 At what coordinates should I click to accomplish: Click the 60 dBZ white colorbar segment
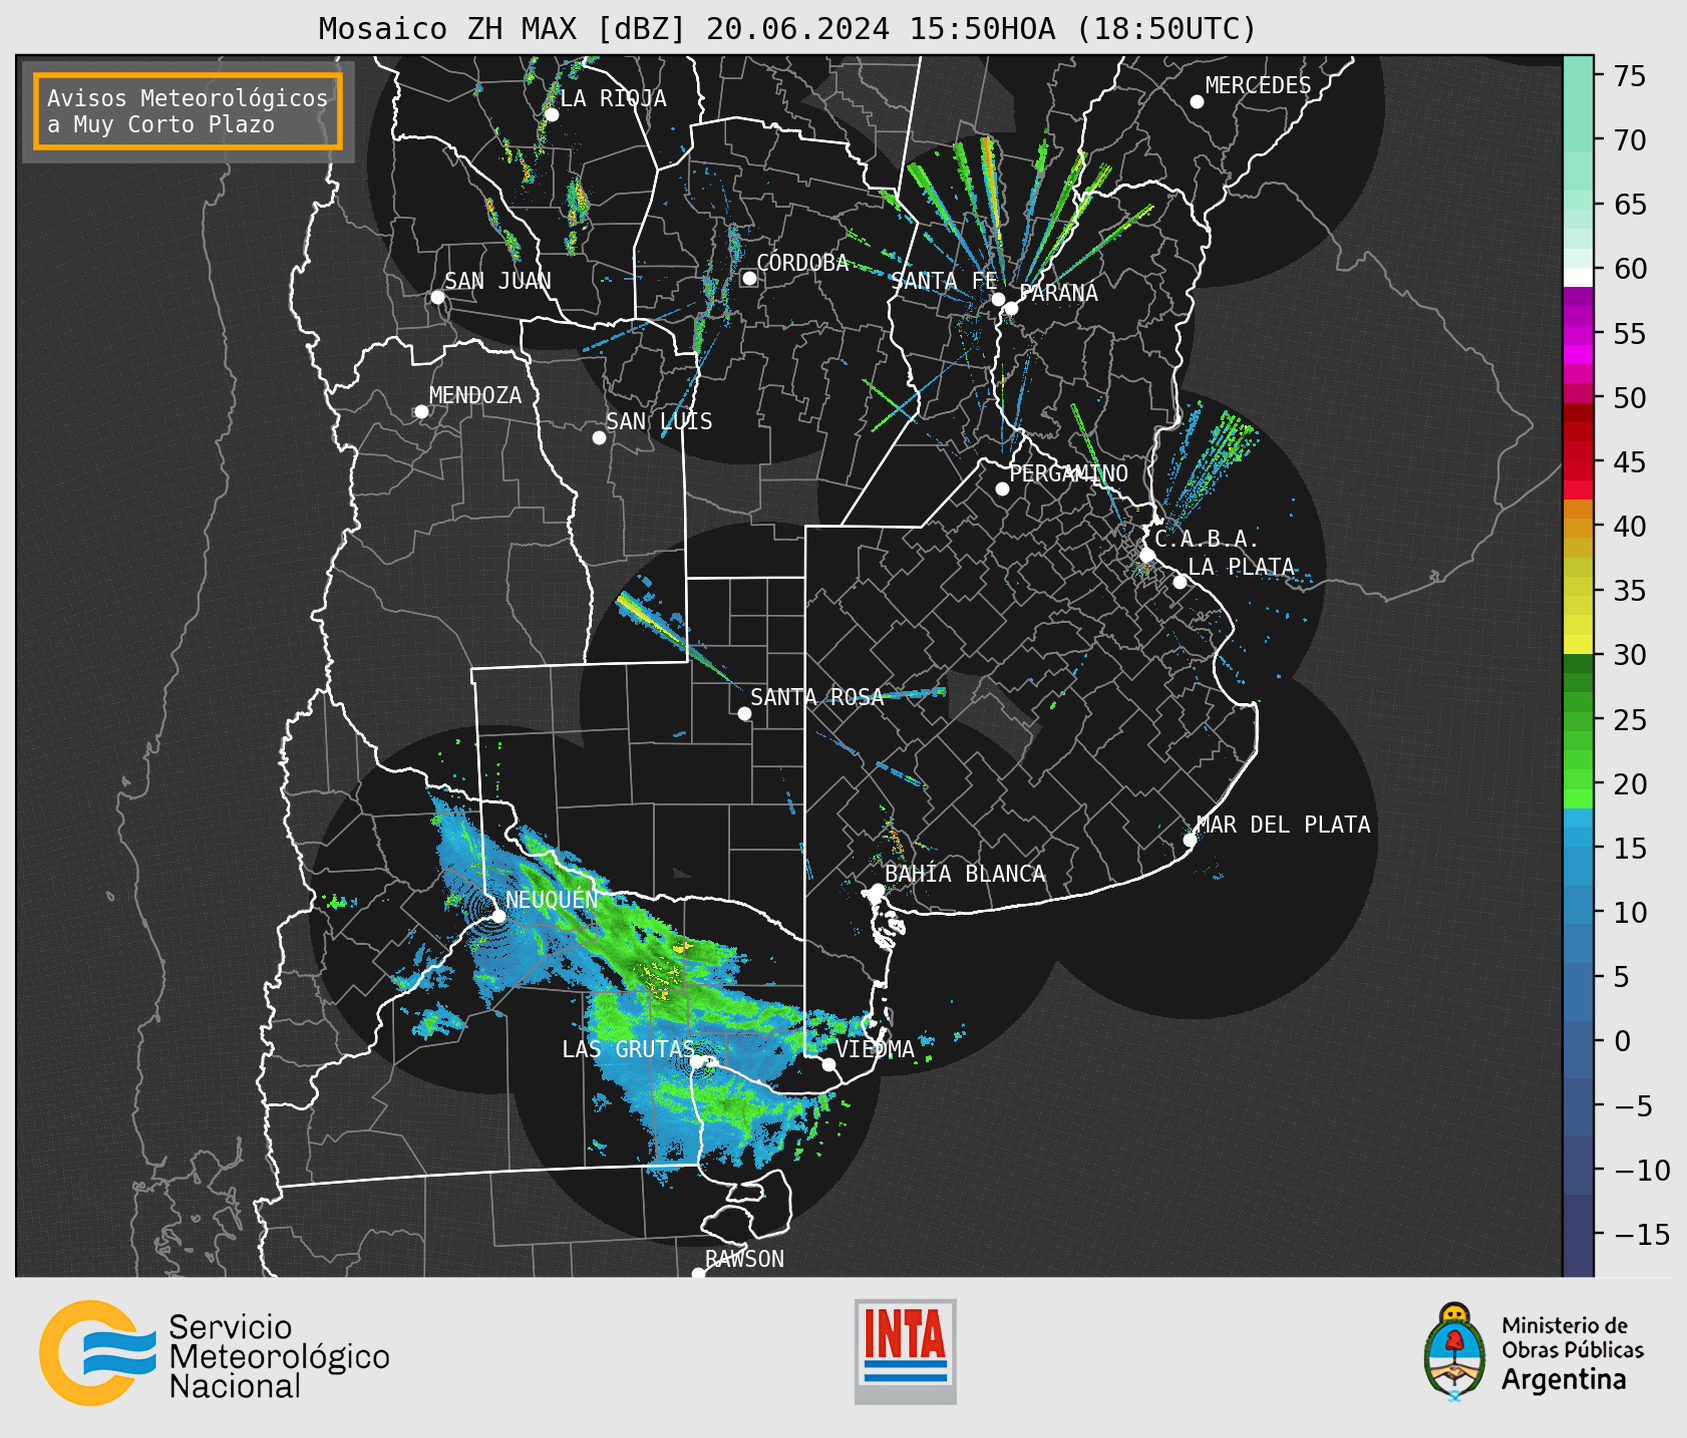(x=1578, y=276)
